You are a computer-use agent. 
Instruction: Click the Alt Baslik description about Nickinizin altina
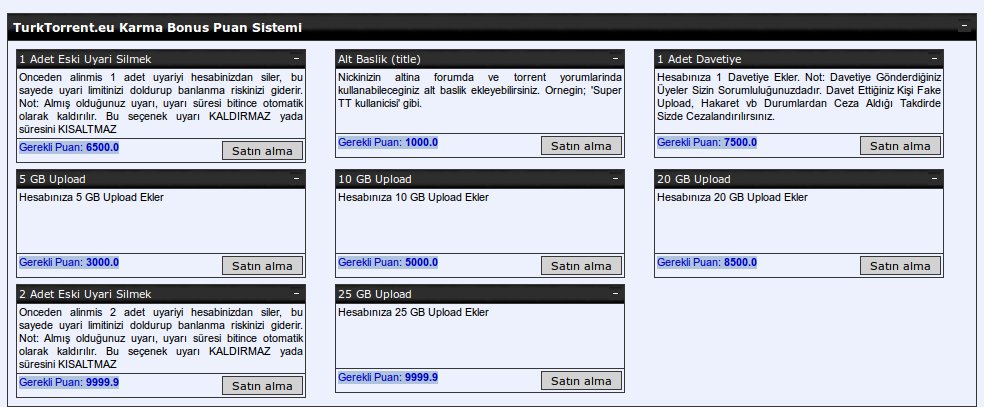click(480, 90)
